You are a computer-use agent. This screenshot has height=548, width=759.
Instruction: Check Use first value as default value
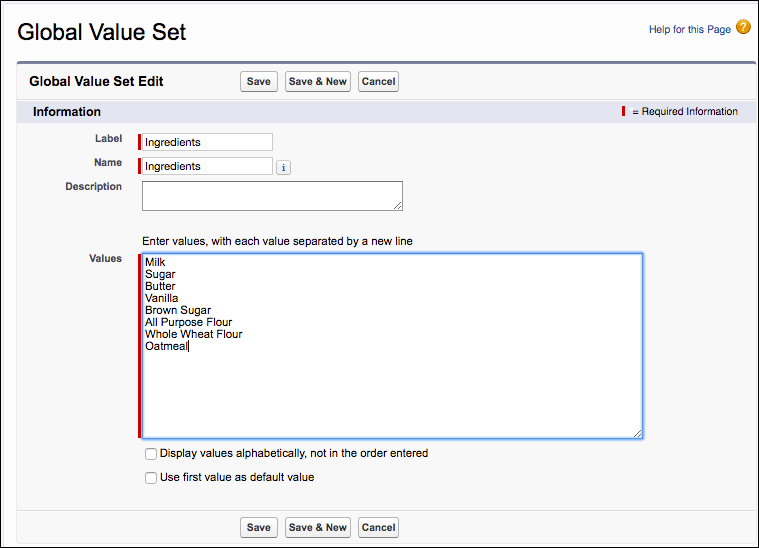[151, 478]
